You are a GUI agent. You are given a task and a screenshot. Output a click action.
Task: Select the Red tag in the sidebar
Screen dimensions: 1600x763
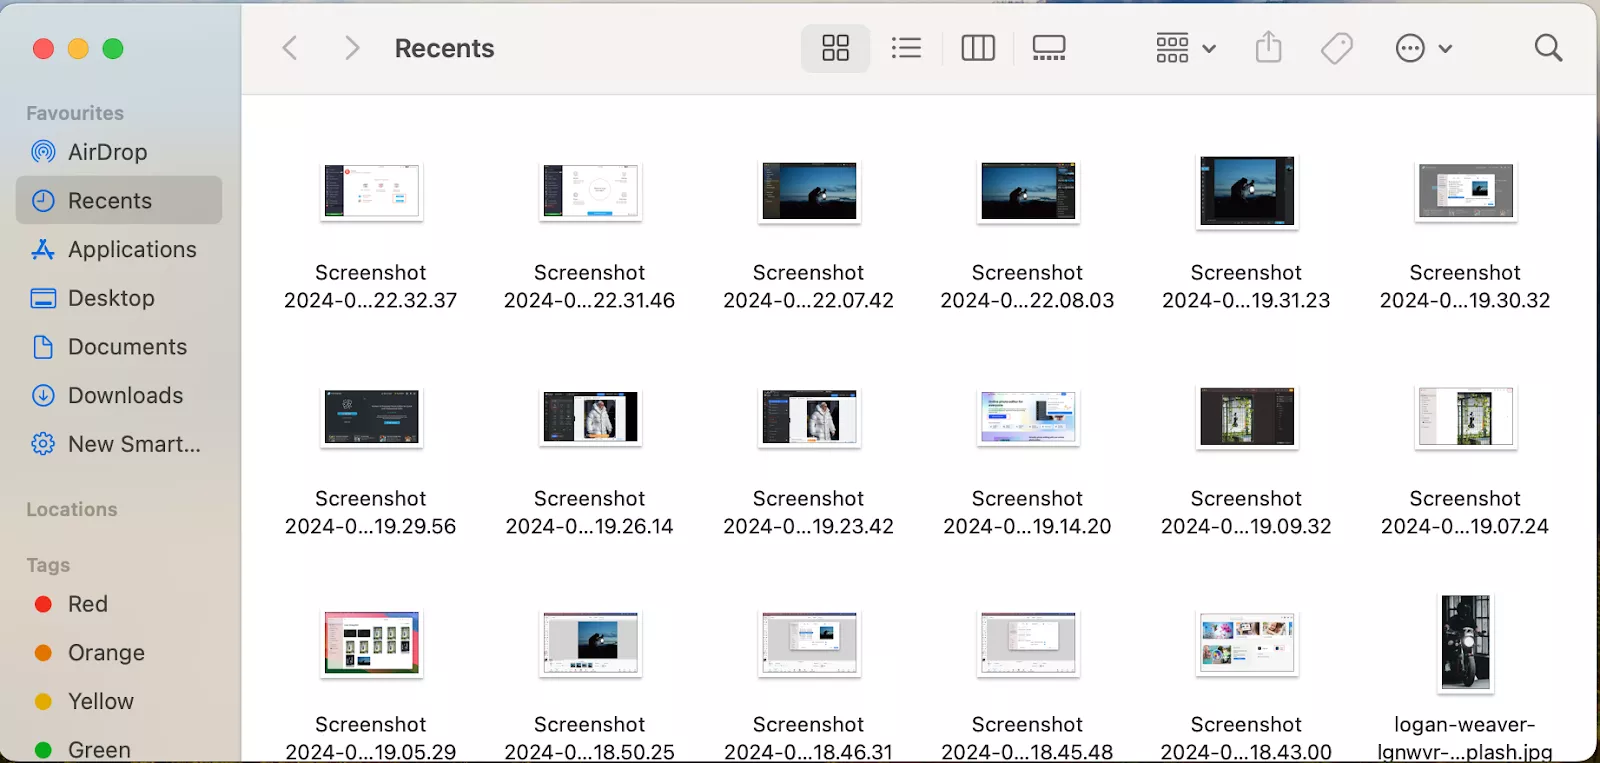87,604
